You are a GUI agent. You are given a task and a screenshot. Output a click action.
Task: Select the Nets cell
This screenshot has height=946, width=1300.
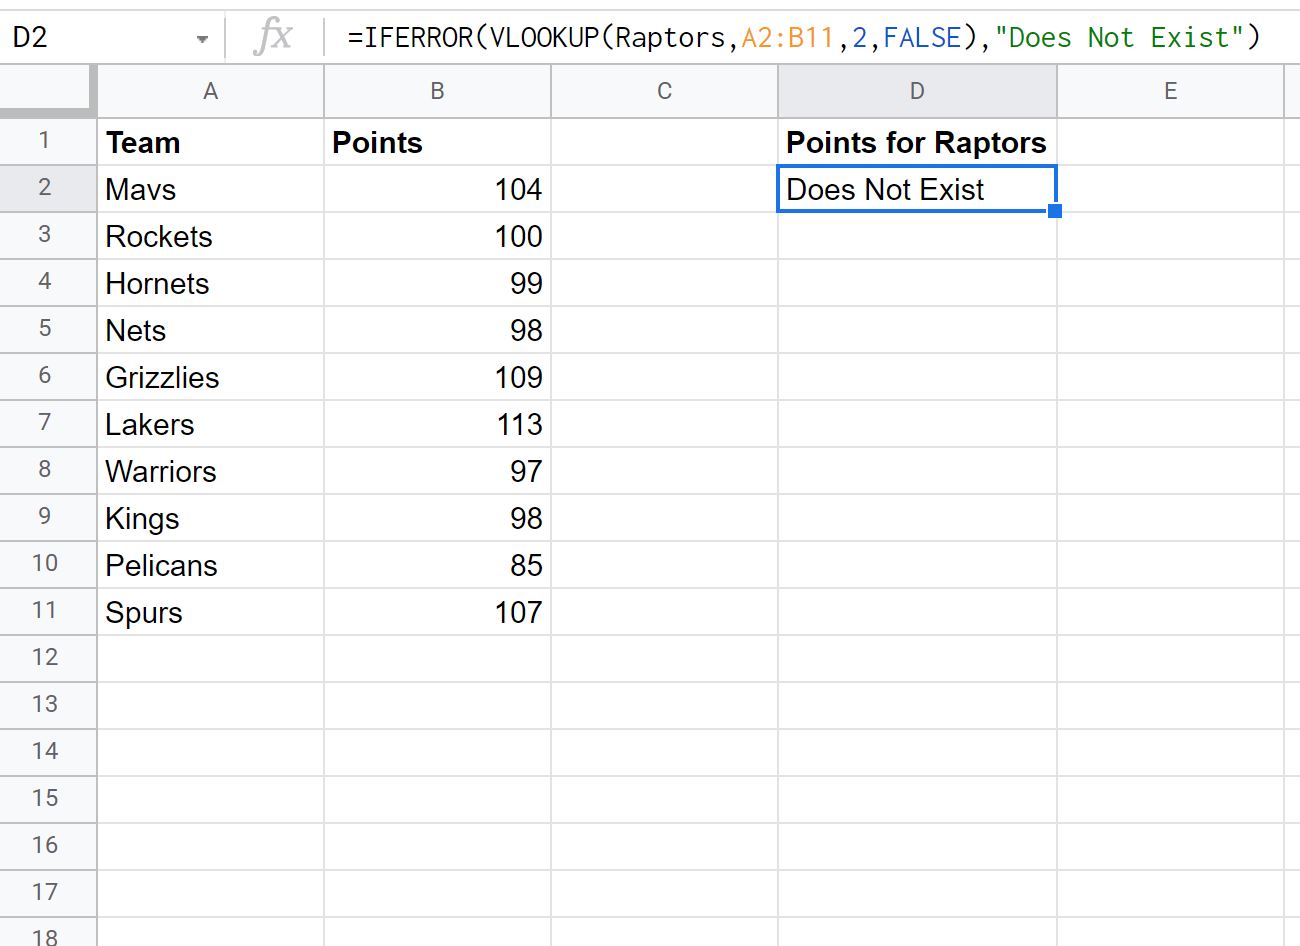(x=211, y=330)
